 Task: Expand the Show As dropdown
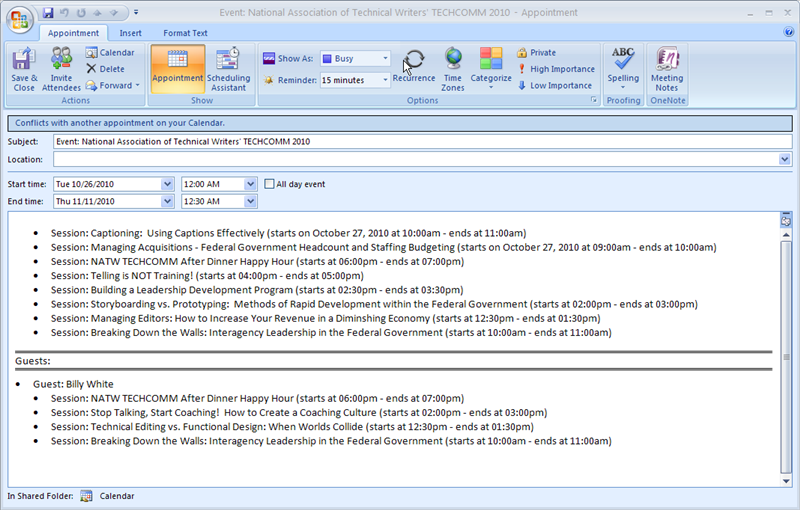[385, 59]
